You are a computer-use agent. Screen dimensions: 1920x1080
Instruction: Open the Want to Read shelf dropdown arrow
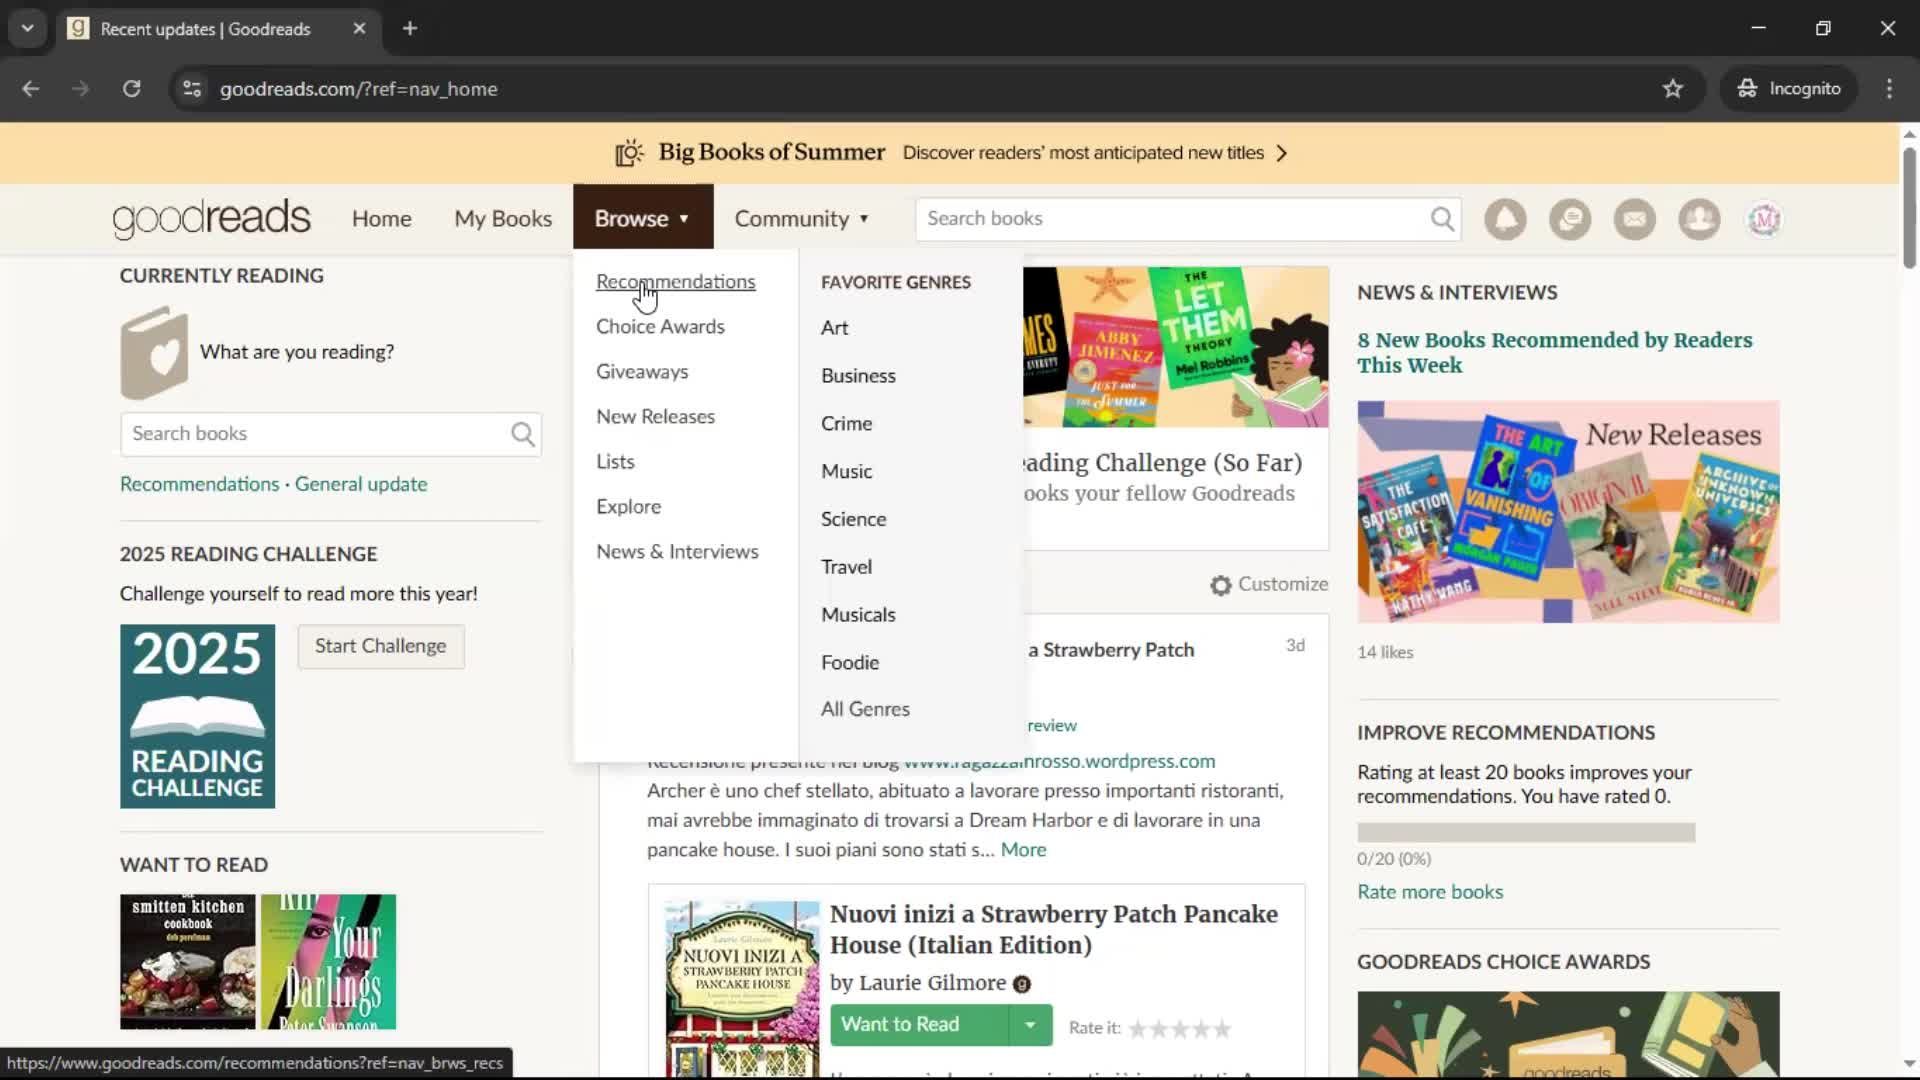tap(1030, 1025)
